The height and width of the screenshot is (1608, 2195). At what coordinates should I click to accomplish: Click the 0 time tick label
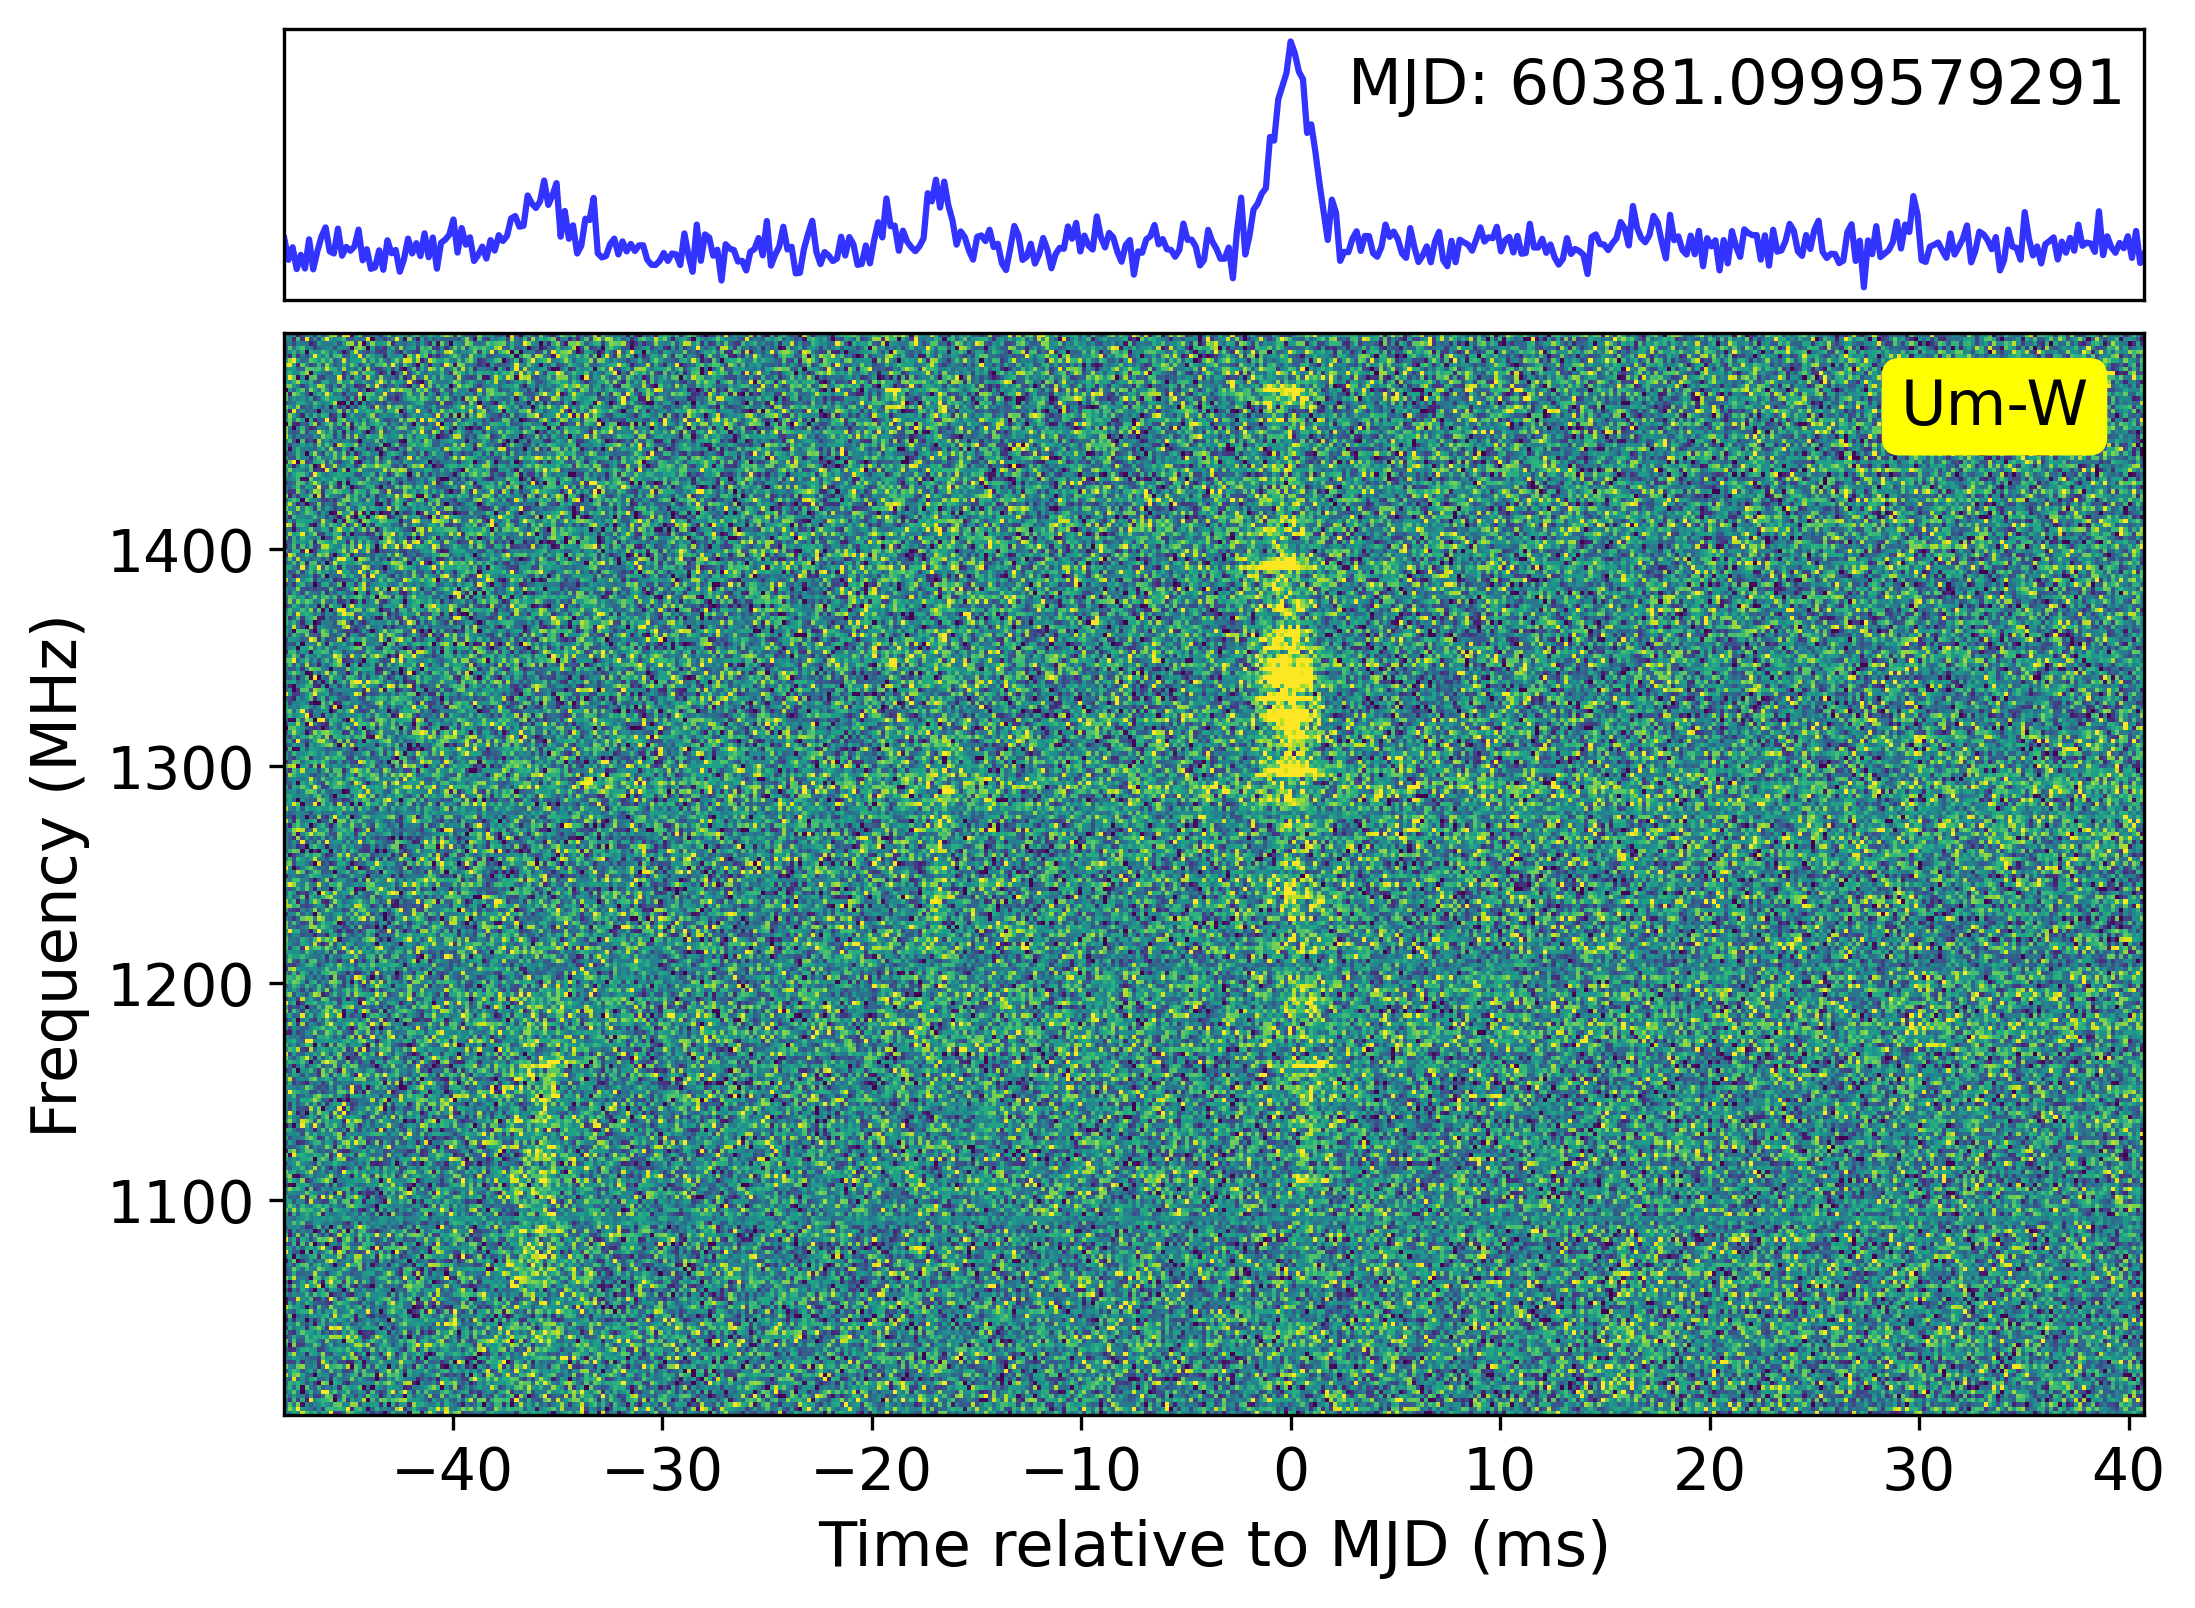coord(1291,1470)
